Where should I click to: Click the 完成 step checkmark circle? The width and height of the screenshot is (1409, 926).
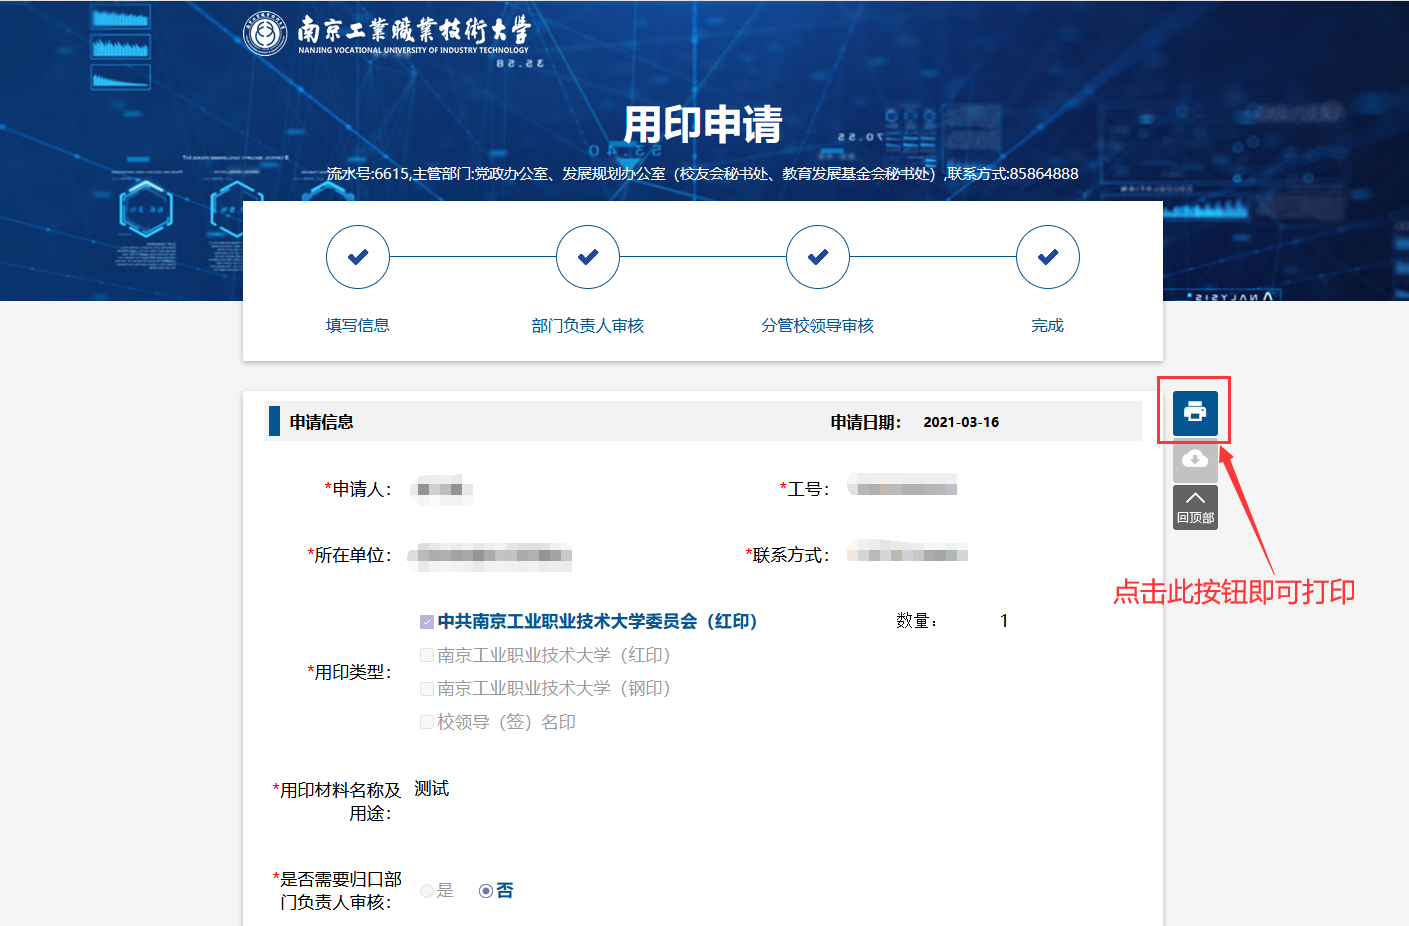click(x=1047, y=257)
